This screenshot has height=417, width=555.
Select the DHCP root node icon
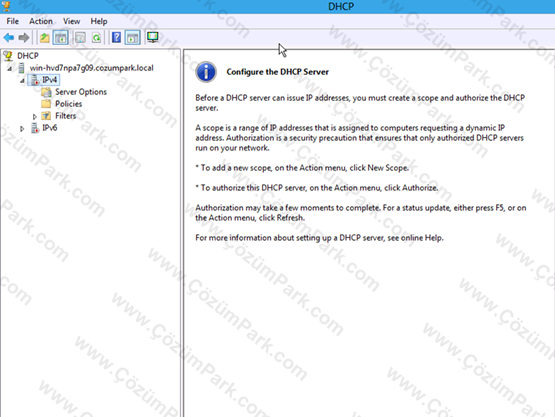pyautogui.click(x=8, y=56)
